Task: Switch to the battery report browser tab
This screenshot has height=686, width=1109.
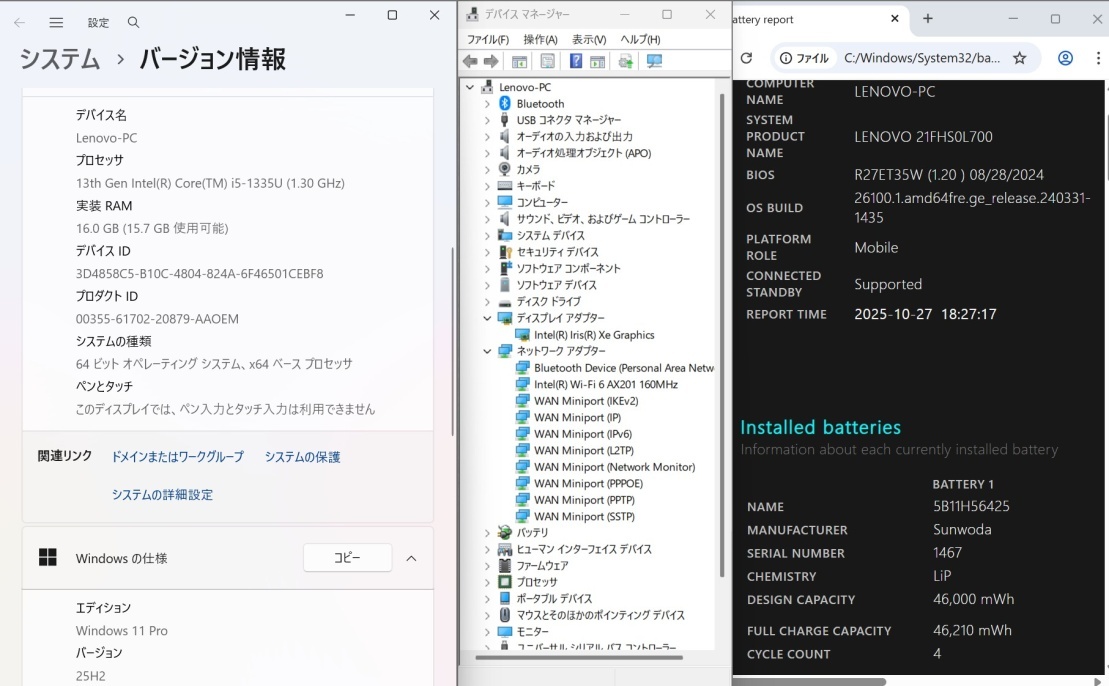Action: [x=800, y=18]
